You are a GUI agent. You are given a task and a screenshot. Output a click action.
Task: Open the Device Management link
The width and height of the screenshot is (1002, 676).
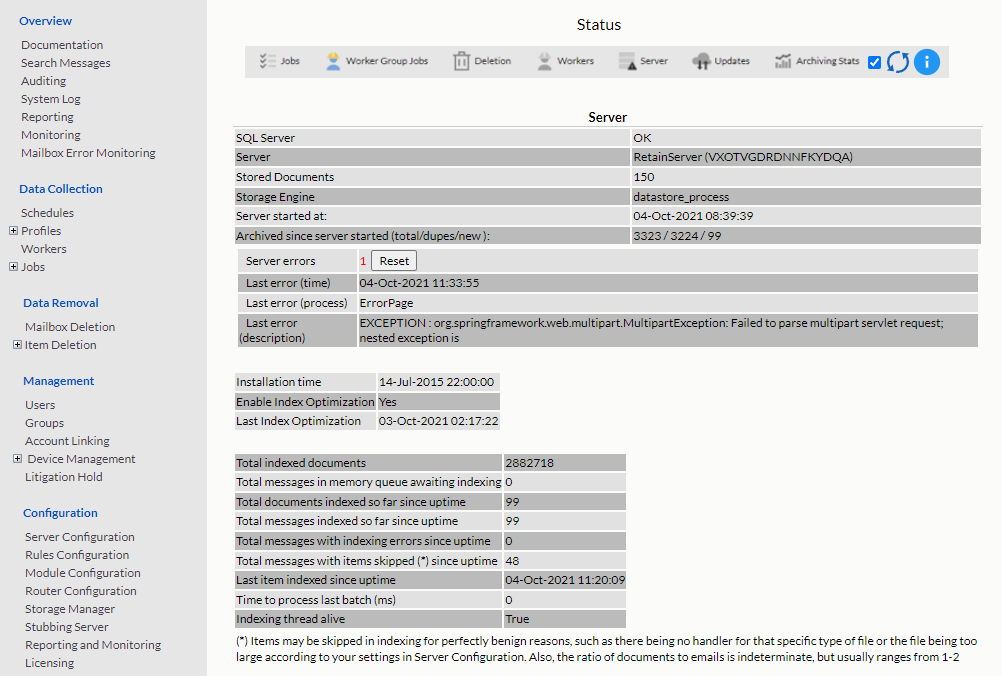(81, 459)
